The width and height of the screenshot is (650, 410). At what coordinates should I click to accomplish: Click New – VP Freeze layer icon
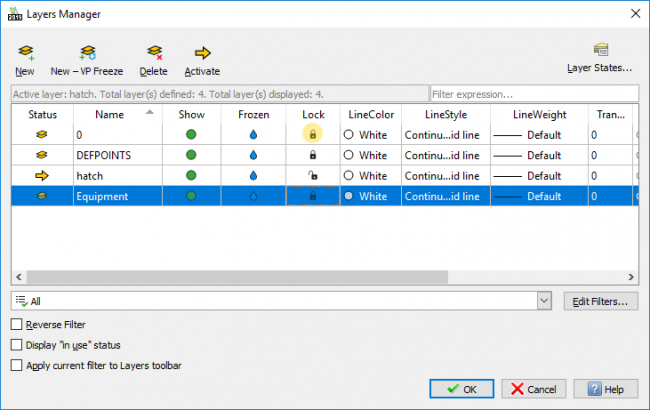pos(87,53)
